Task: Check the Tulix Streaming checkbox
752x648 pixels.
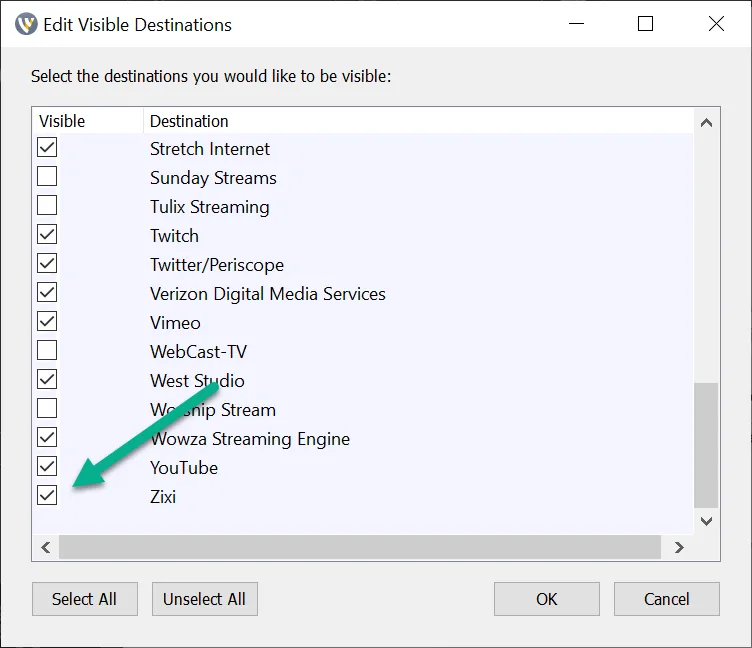Action: point(47,205)
